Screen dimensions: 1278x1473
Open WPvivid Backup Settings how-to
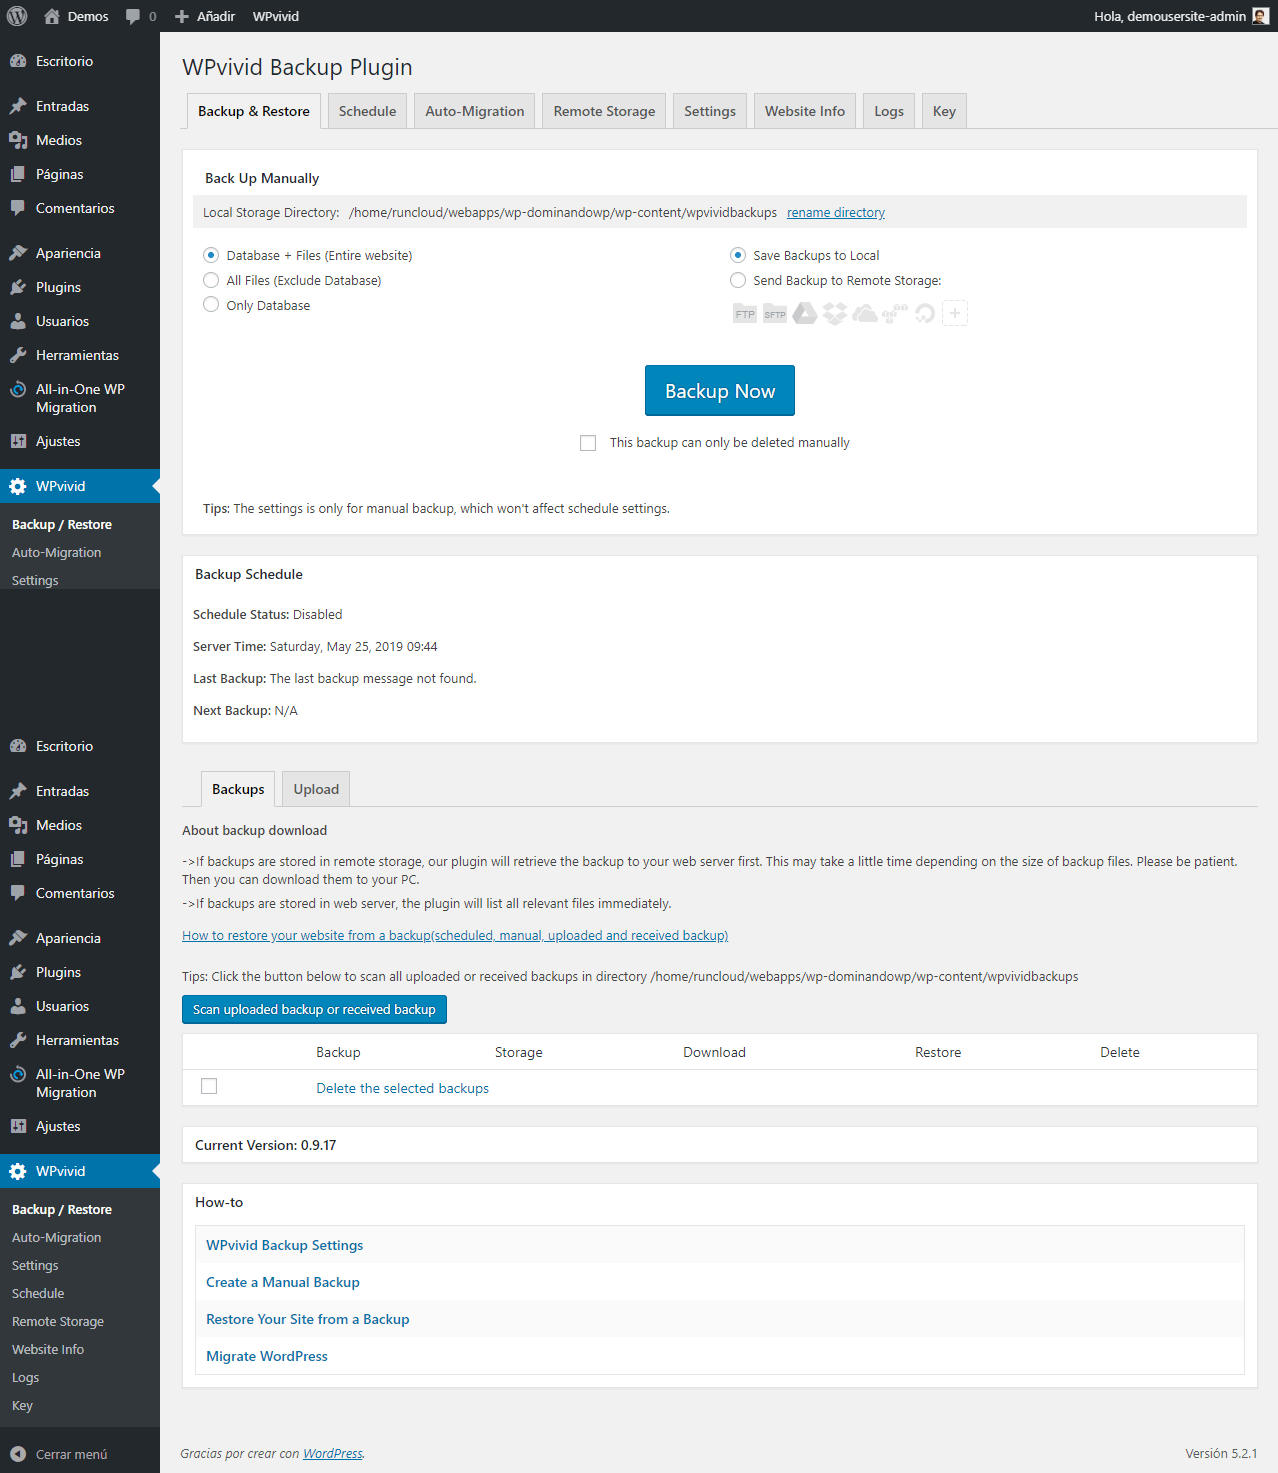tap(285, 1245)
